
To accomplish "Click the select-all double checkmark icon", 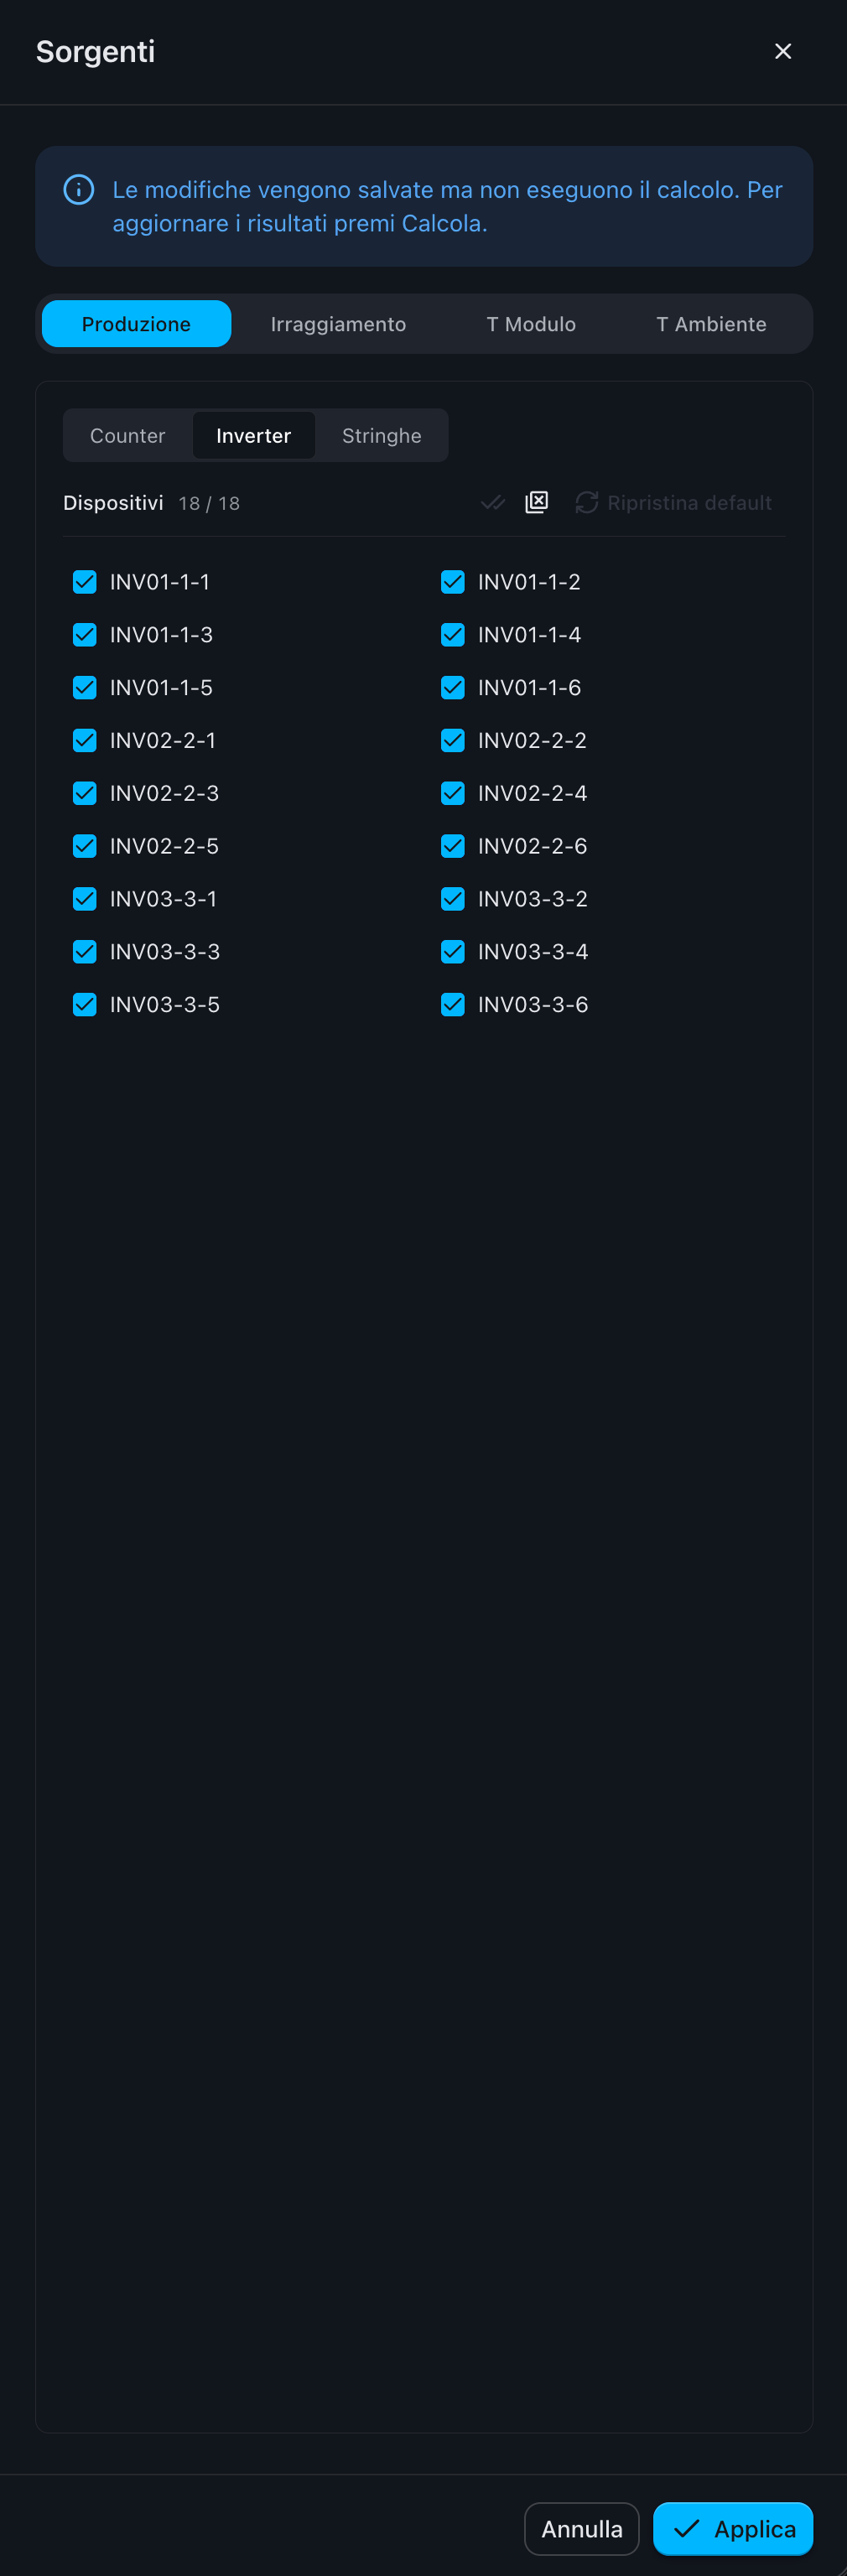I will [x=493, y=502].
